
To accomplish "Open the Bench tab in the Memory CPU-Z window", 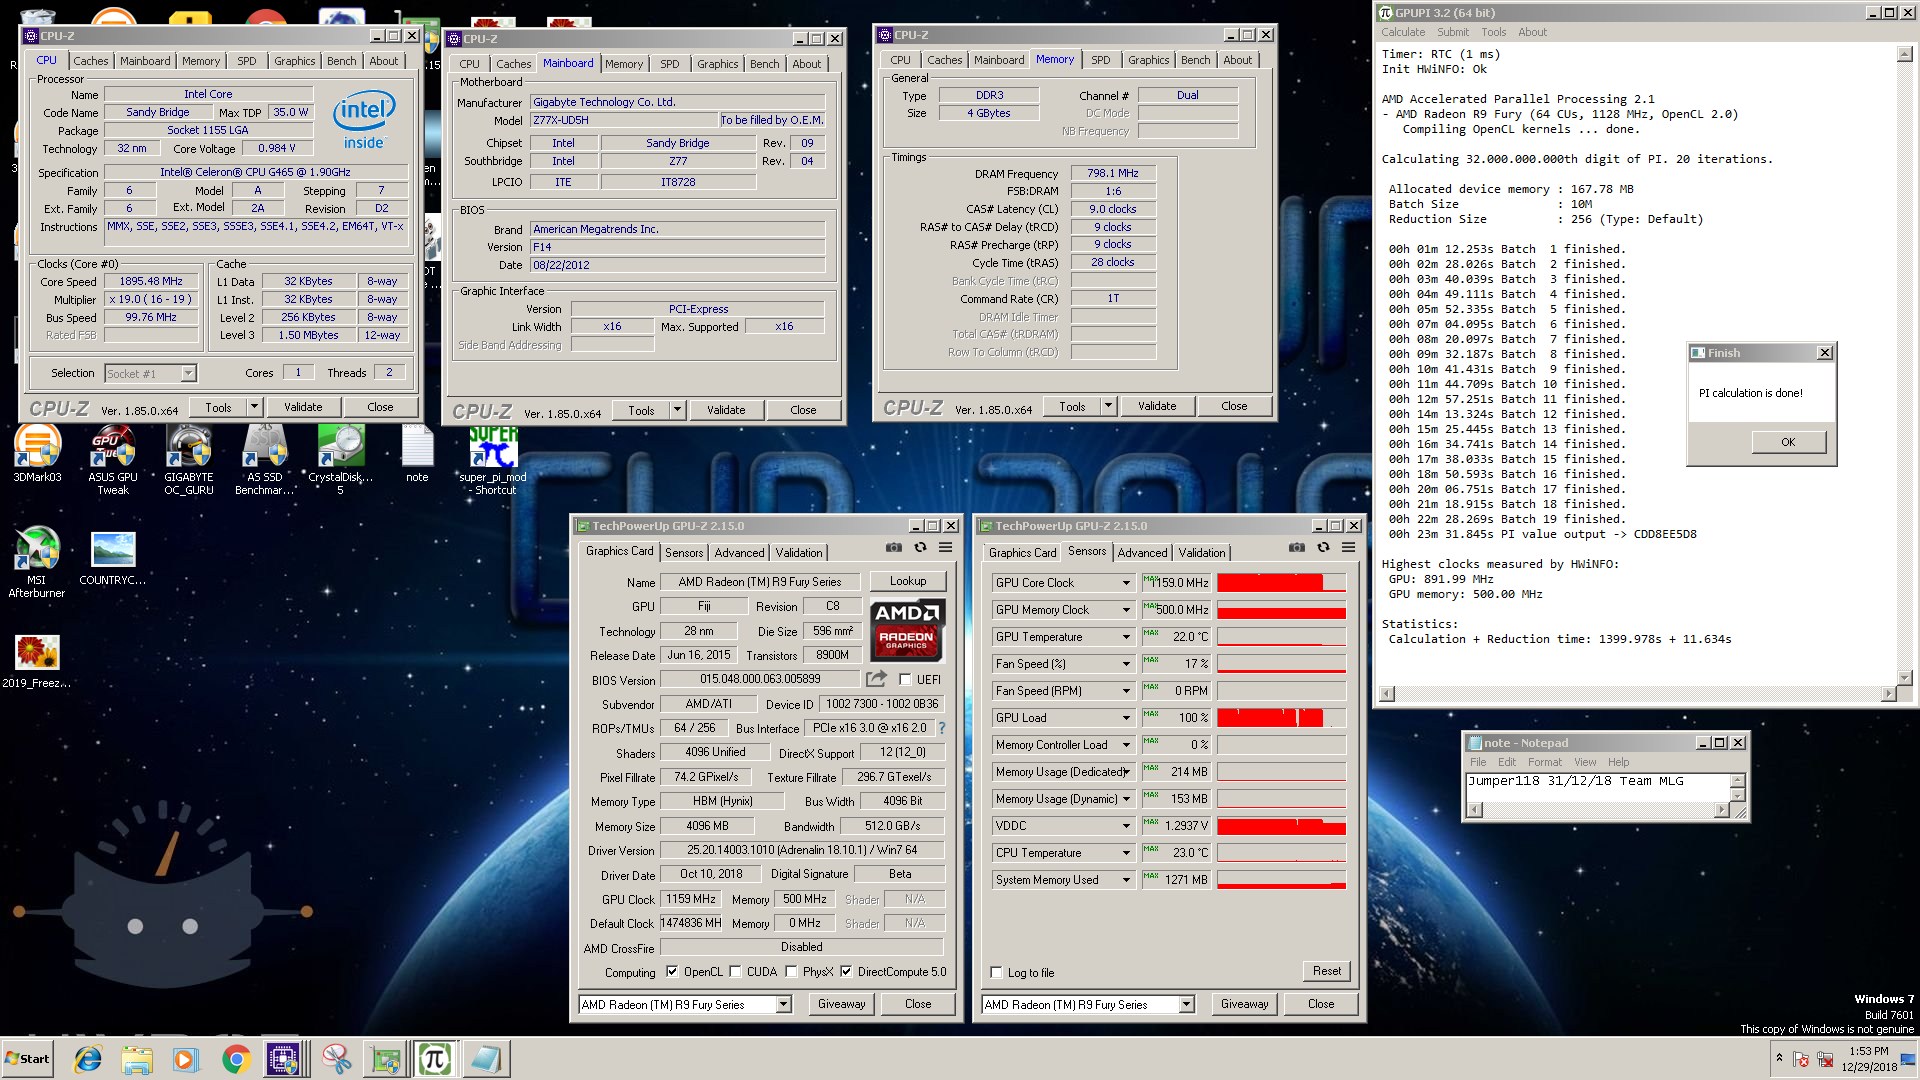I will (1195, 60).
